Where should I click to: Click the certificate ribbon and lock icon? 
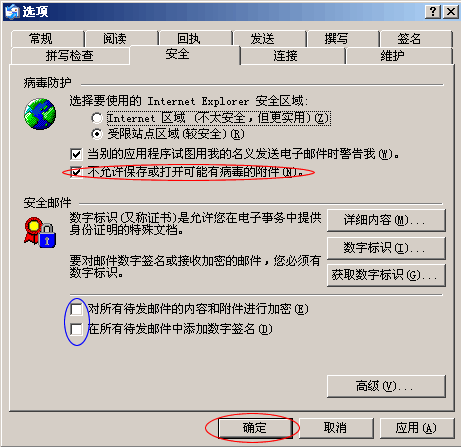(40, 232)
